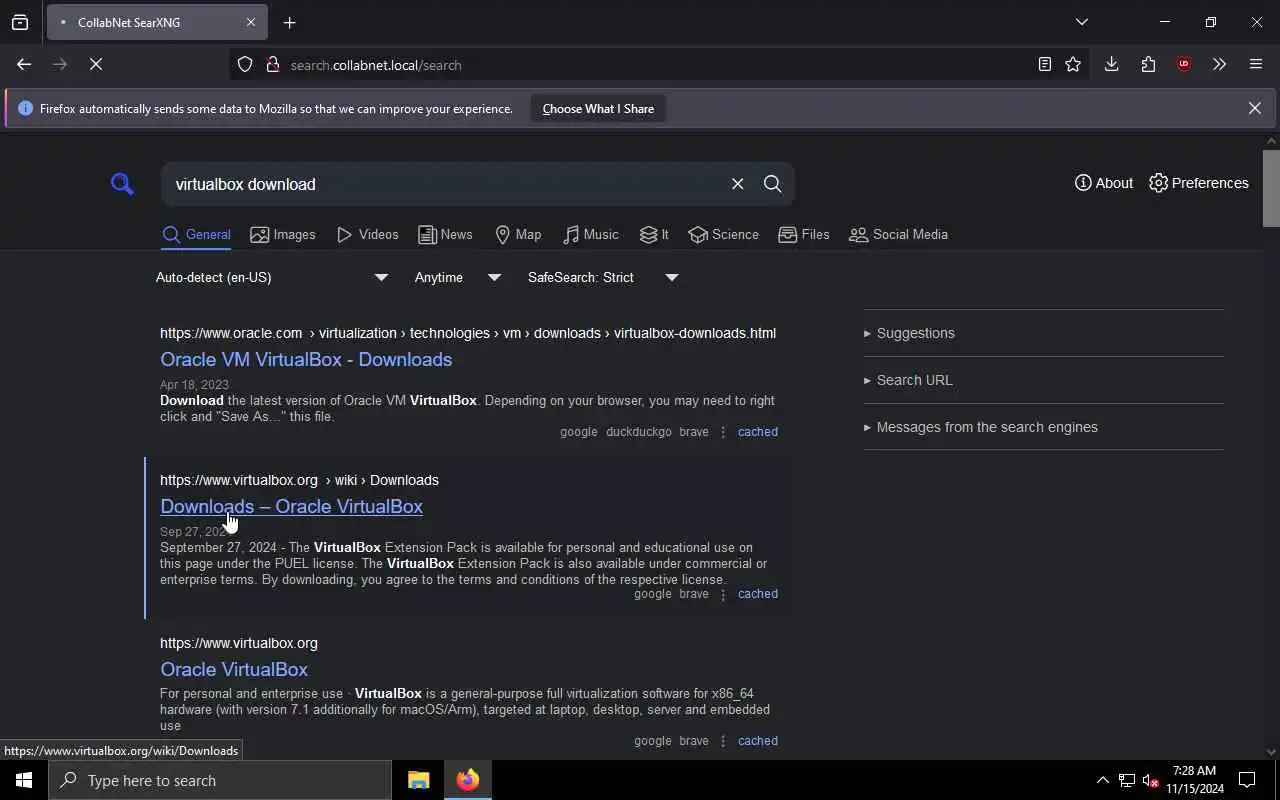Click Choose What I Share button
The image size is (1280, 800).
598,109
